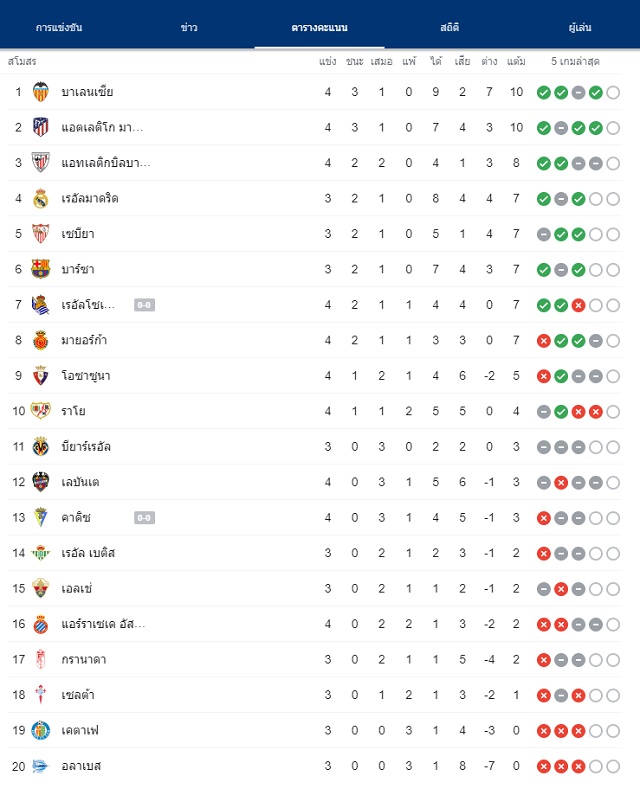The height and width of the screenshot is (795, 640).
Task: Select the Real Madrid crest
Action: pyautogui.click(x=41, y=198)
